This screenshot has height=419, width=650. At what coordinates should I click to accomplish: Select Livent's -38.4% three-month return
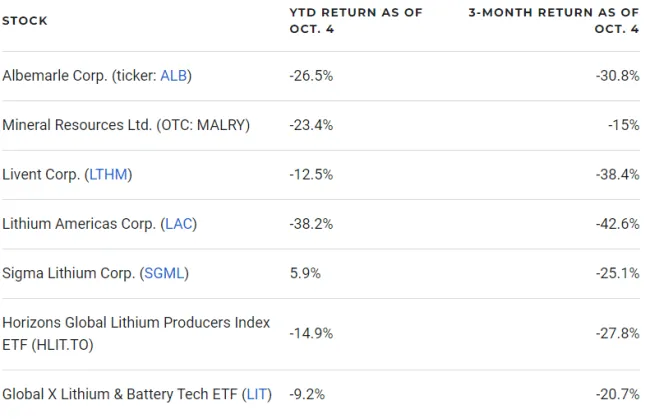coord(616,175)
